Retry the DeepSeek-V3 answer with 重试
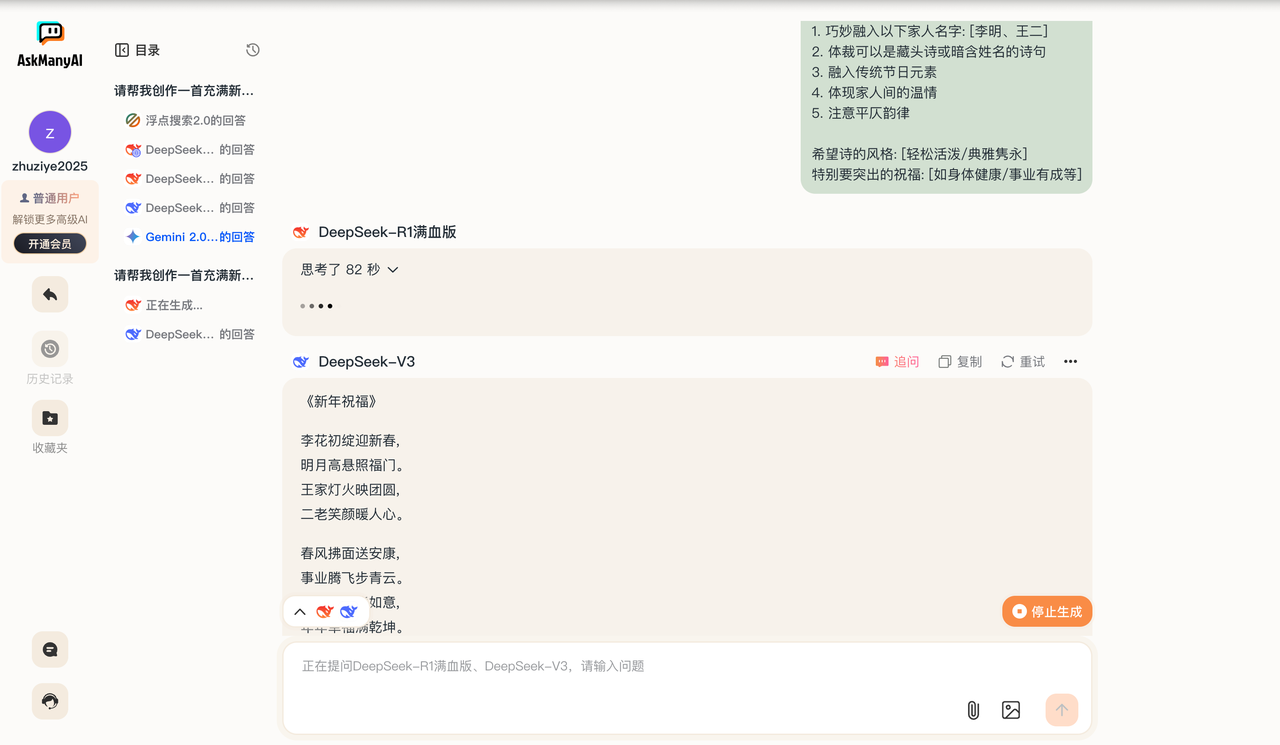 pyautogui.click(x=1023, y=362)
